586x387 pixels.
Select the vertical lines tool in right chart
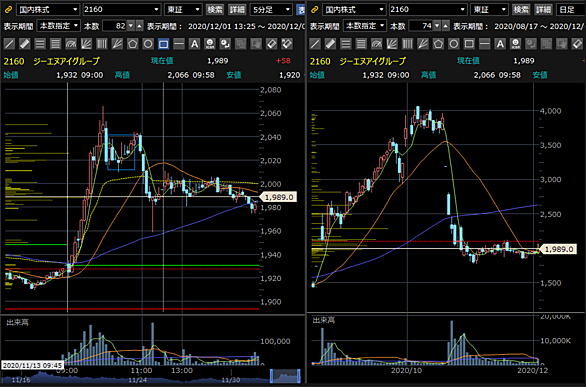tap(407, 44)
